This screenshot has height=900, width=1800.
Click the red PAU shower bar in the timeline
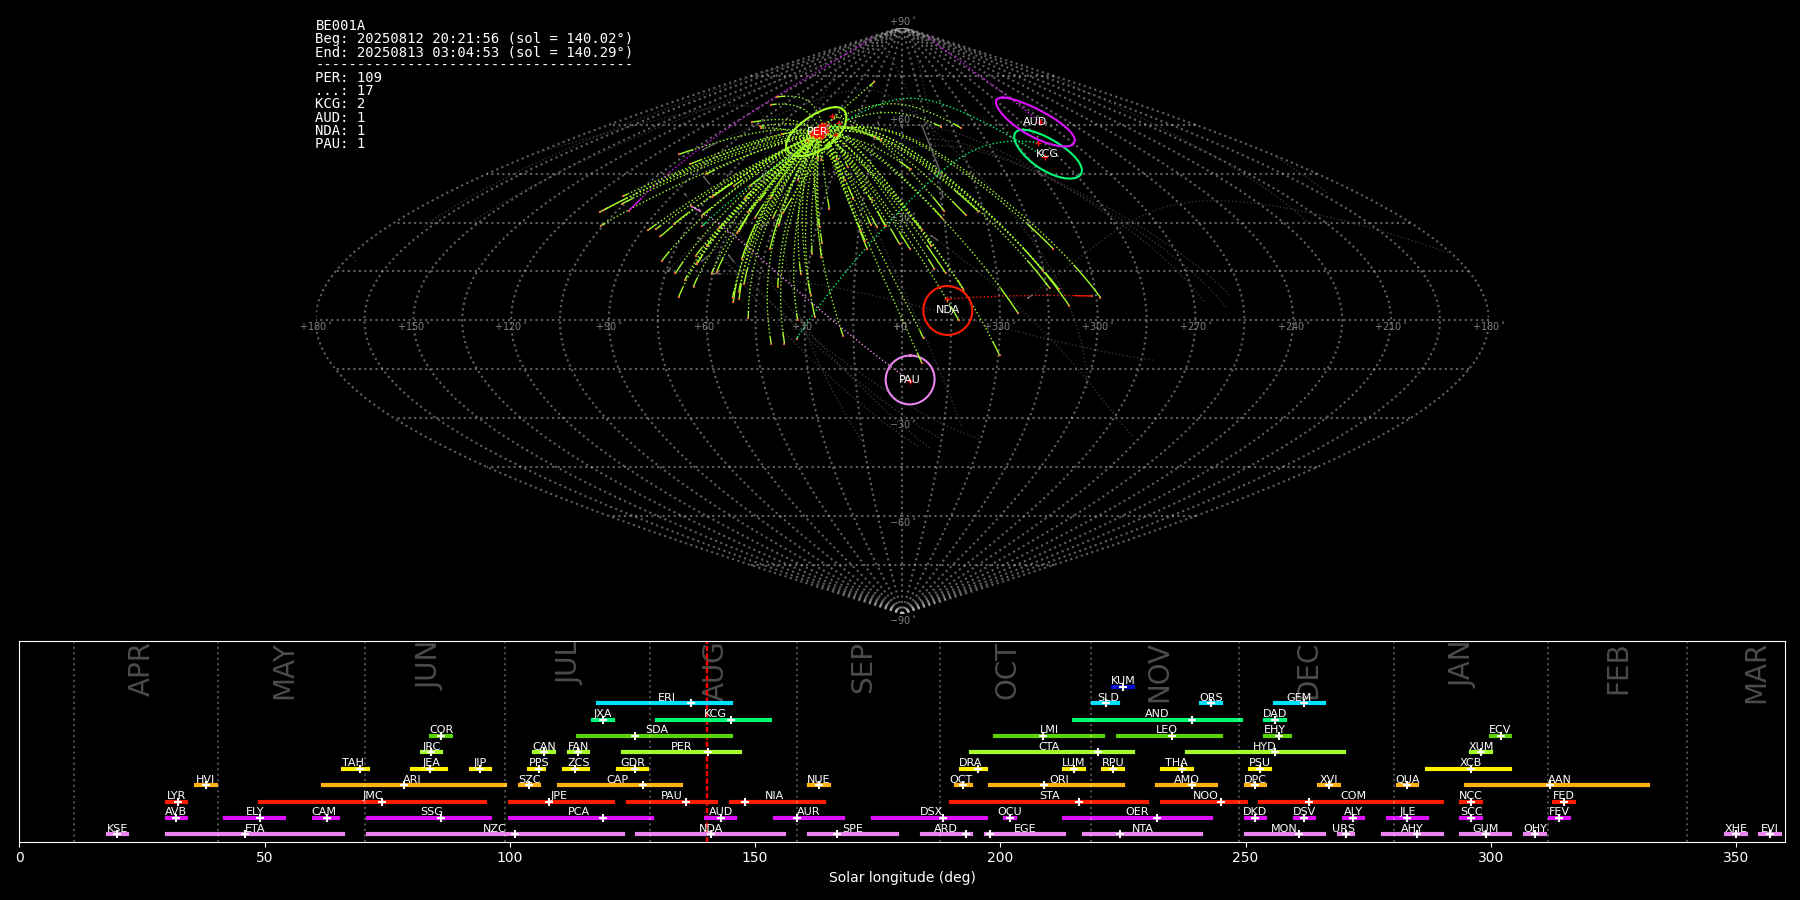672,801
